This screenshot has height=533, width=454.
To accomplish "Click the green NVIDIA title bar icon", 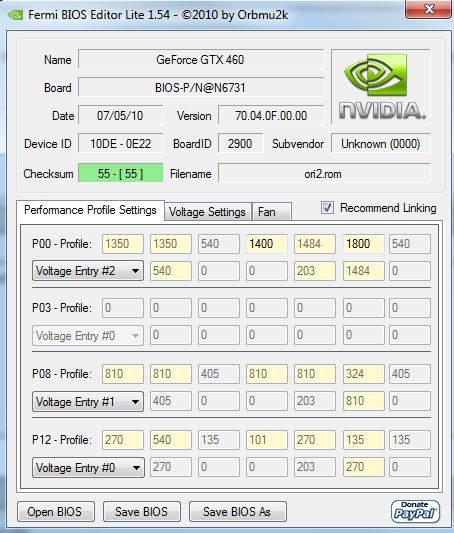I will tap(15, 15).
